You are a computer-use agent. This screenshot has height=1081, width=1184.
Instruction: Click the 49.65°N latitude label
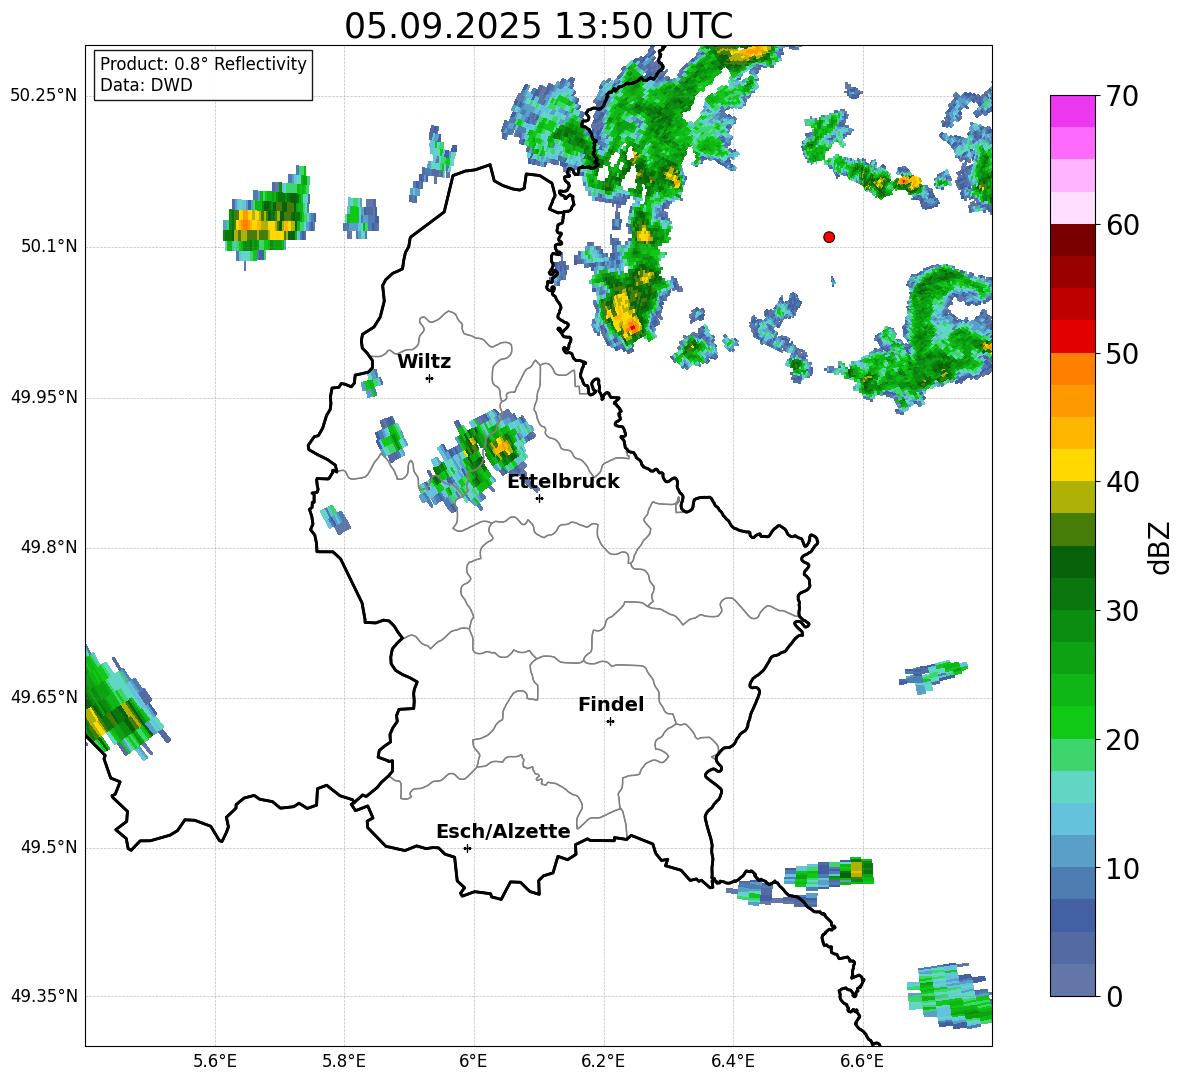[43, 696]
